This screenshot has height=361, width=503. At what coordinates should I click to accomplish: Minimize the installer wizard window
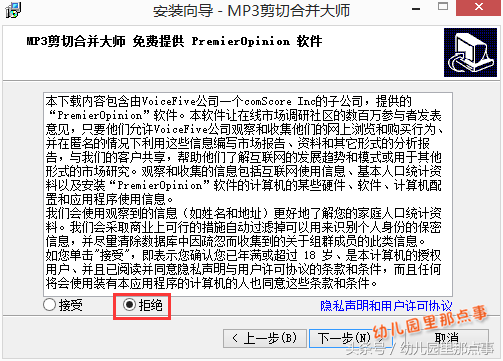click(416, 8)
